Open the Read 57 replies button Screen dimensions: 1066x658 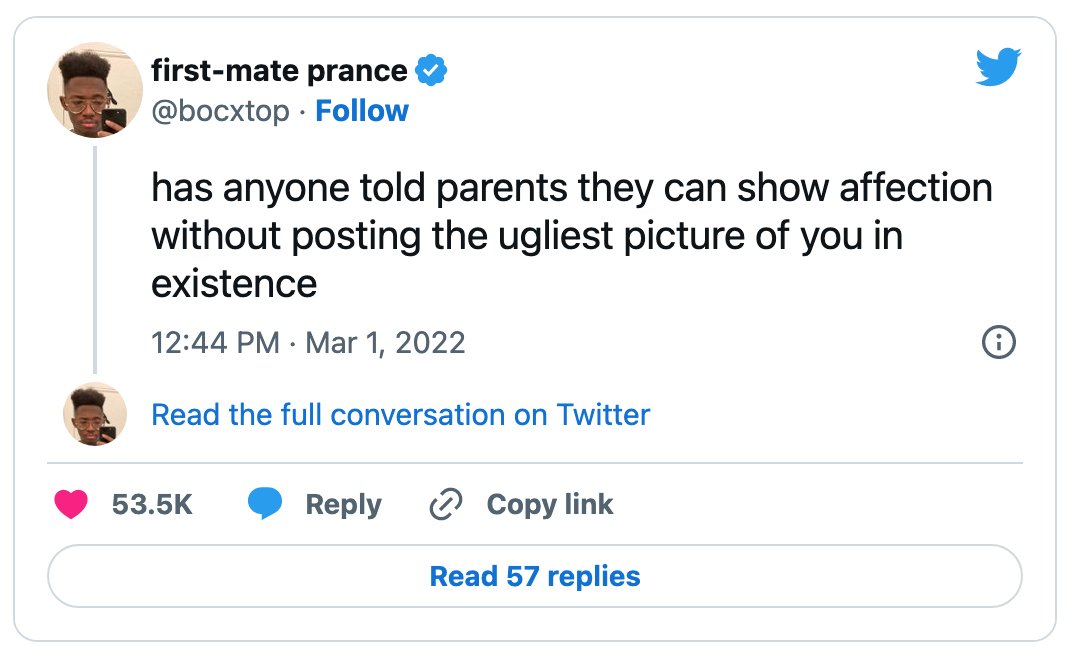pos(534,576)
